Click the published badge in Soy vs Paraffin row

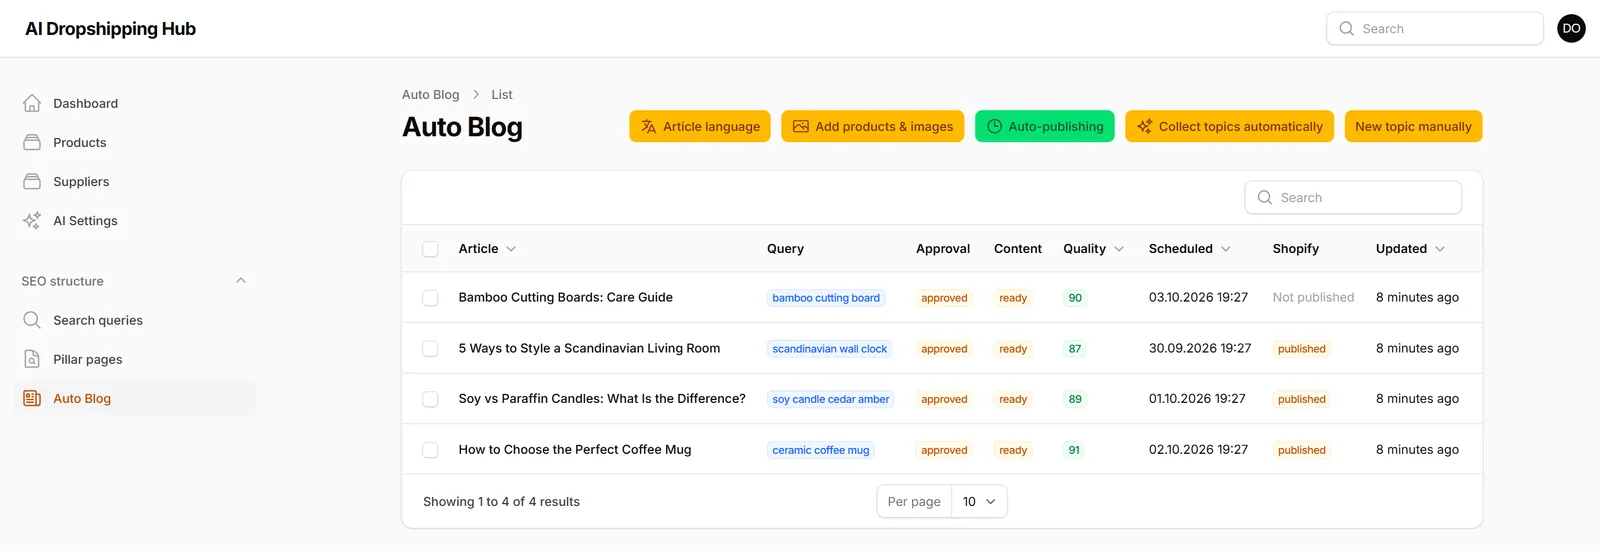point(1302,399)
